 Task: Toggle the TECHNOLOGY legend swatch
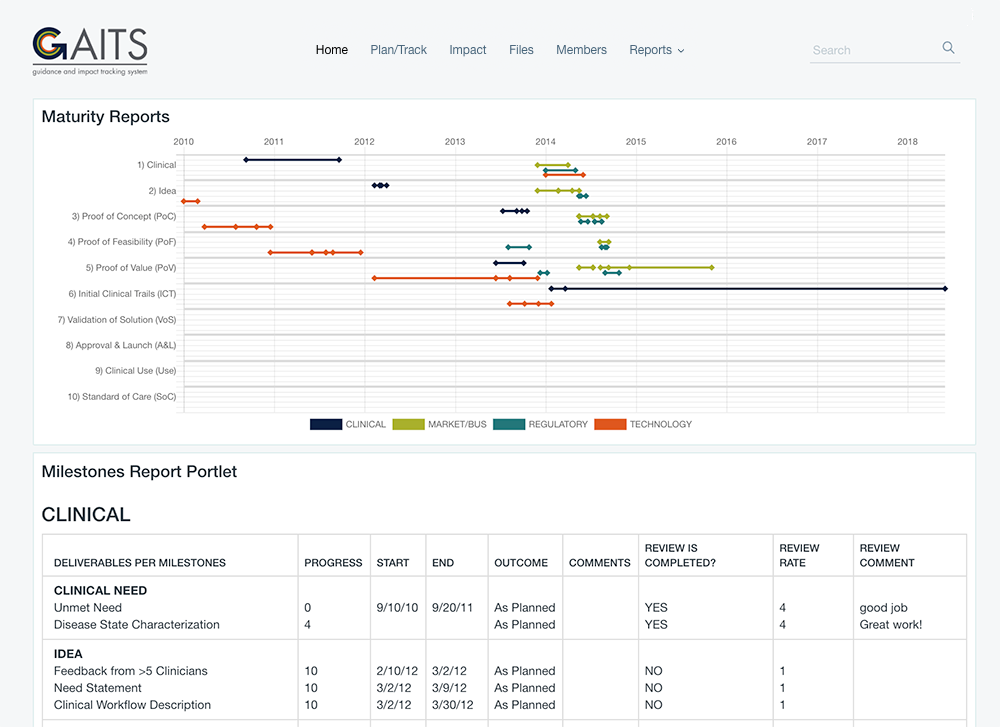(610, 424)
